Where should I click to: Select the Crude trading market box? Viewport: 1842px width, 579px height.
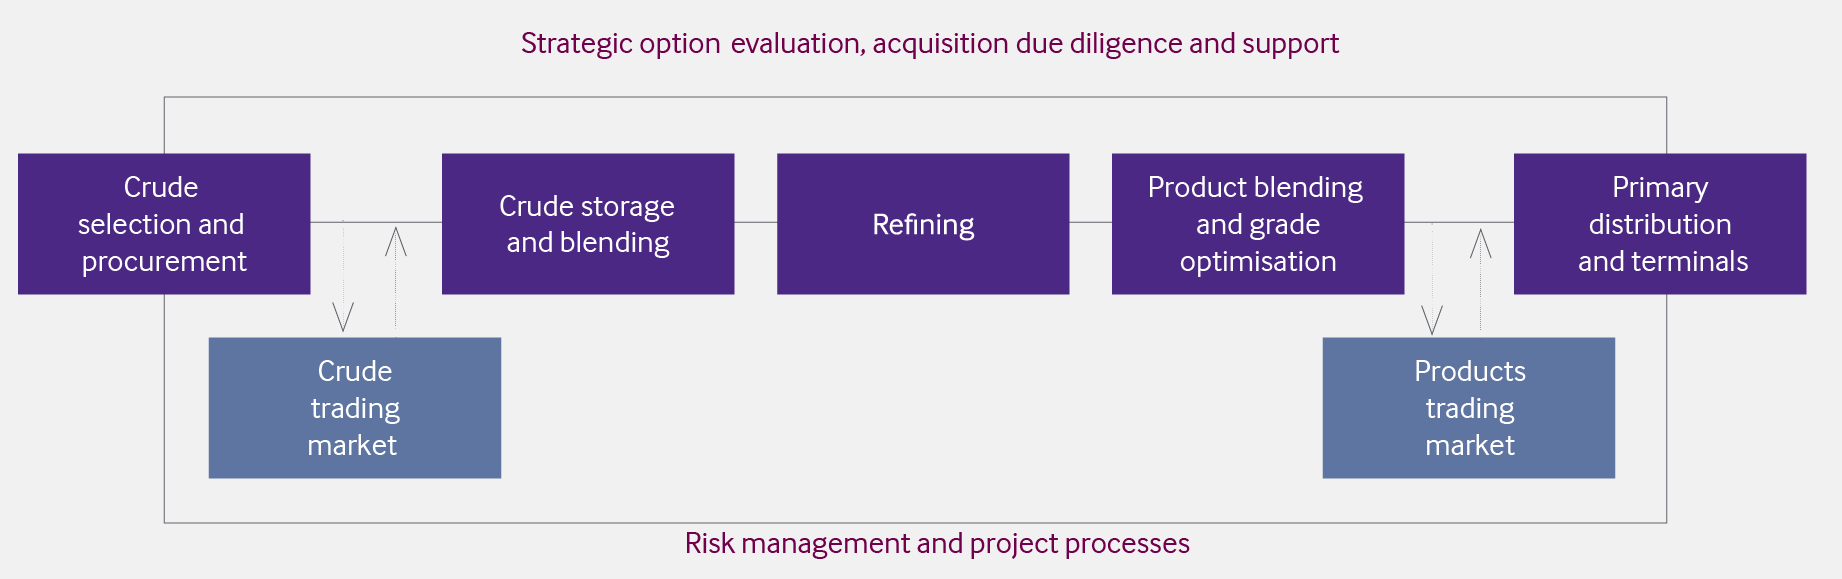pos(355,408)
